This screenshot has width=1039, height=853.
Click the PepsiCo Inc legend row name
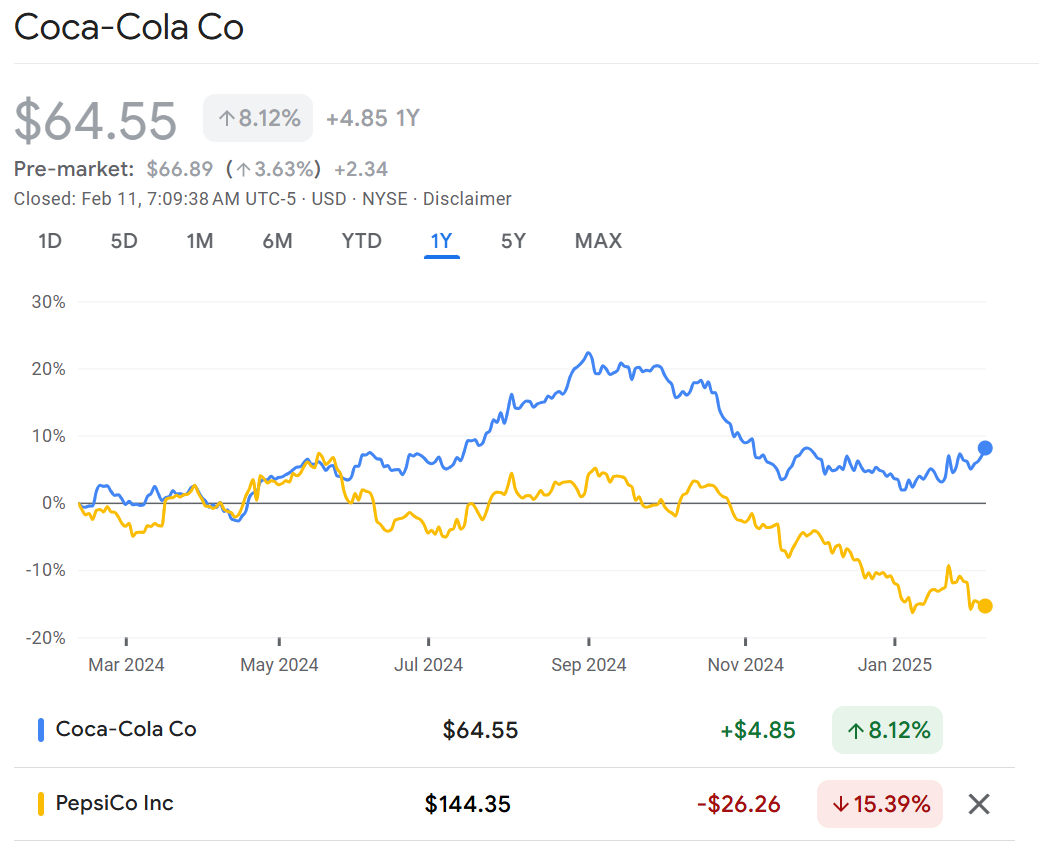[x=115, y=802]
